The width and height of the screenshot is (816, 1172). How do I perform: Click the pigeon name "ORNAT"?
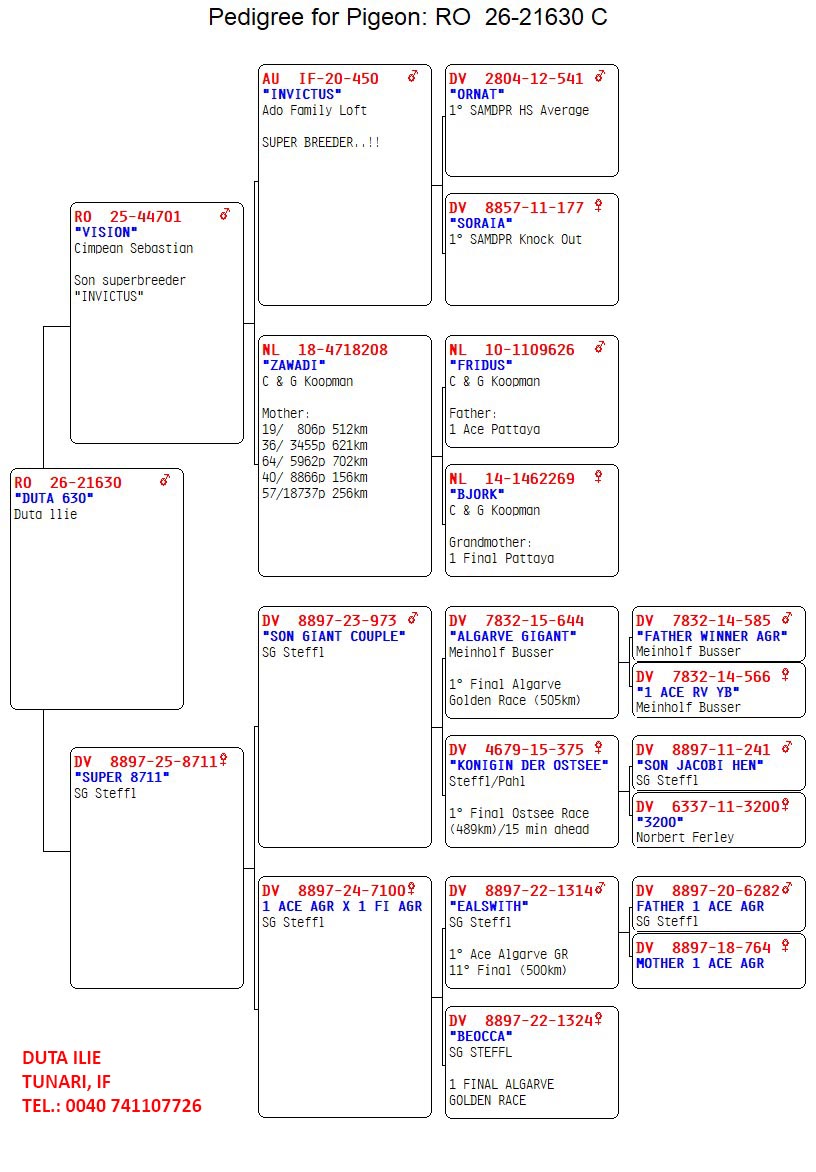pyautogui.click(x=477, y=95)
